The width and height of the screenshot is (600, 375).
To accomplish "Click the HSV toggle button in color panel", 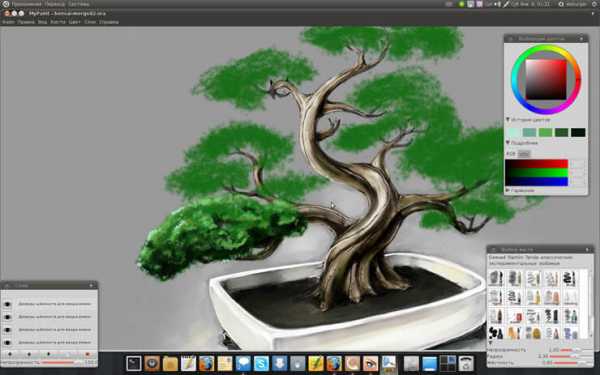I will 524,154.
